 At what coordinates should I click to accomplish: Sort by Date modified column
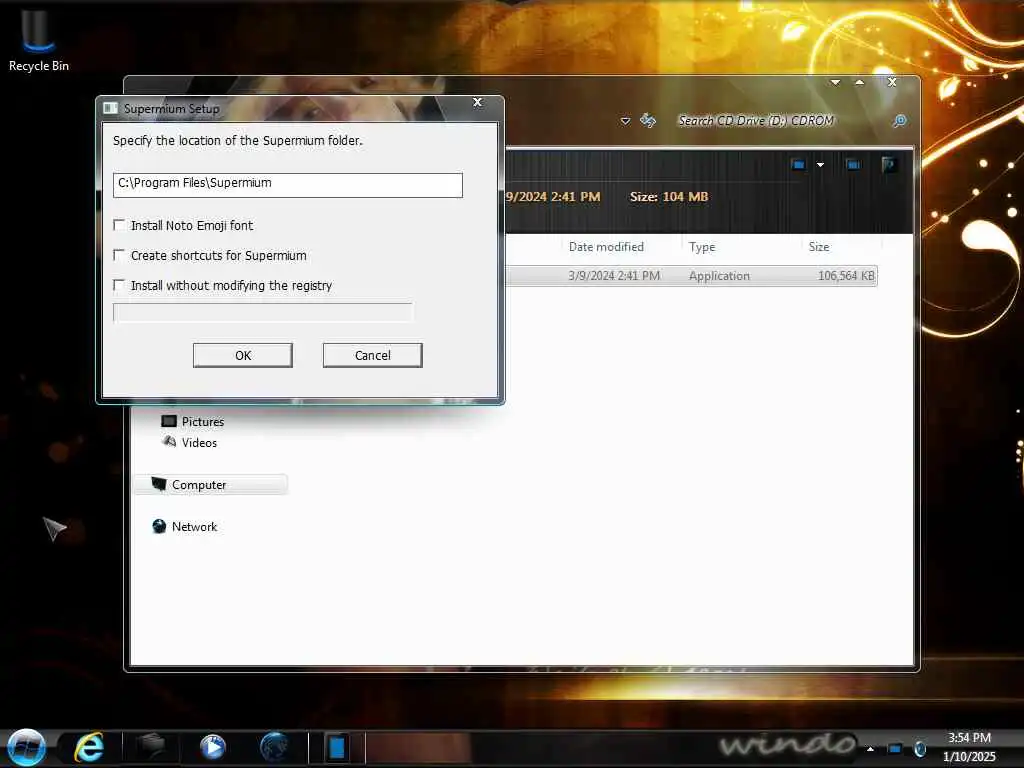(606, 247)
